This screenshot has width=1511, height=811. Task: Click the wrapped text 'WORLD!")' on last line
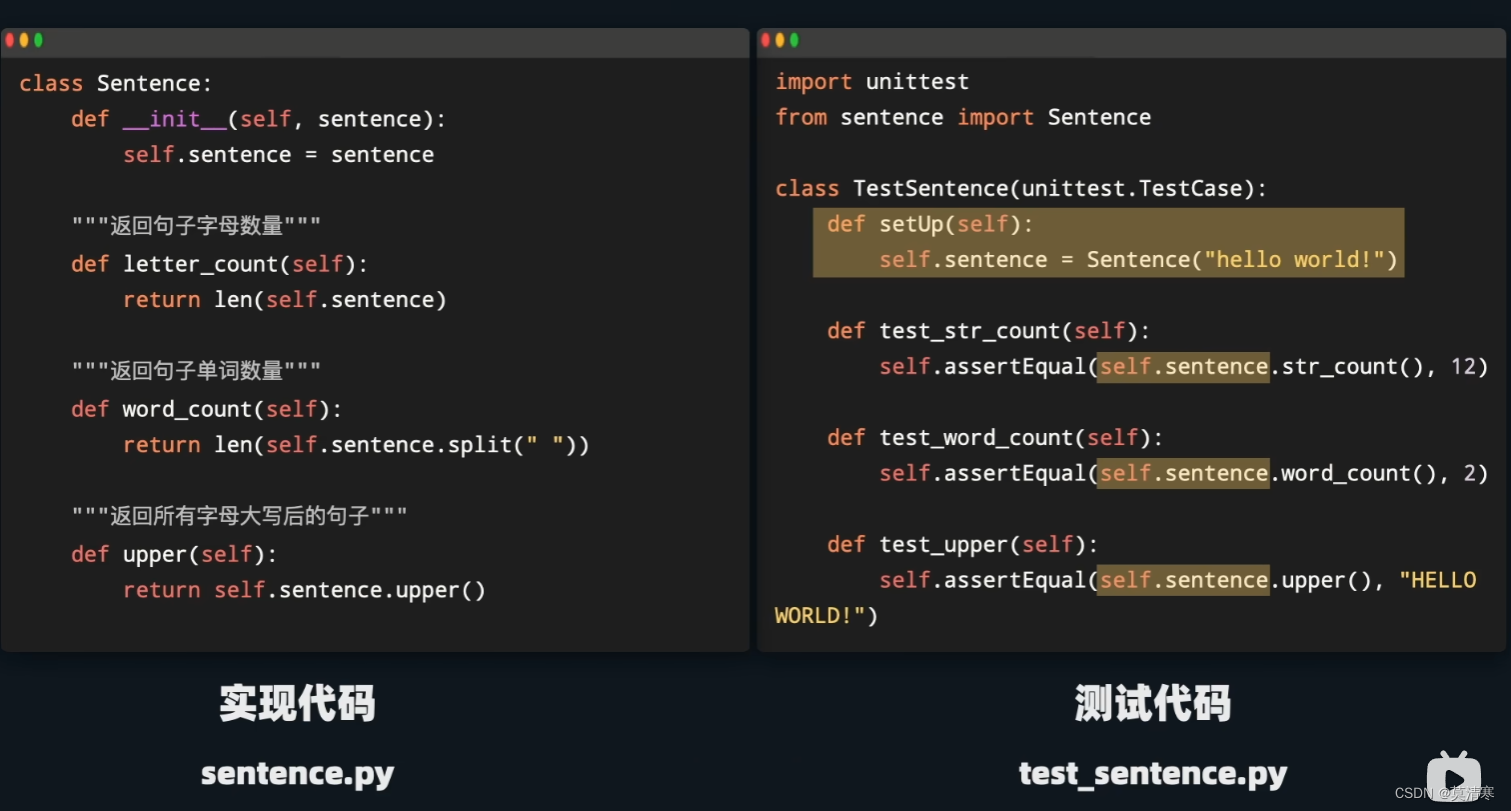pos(826,616)
